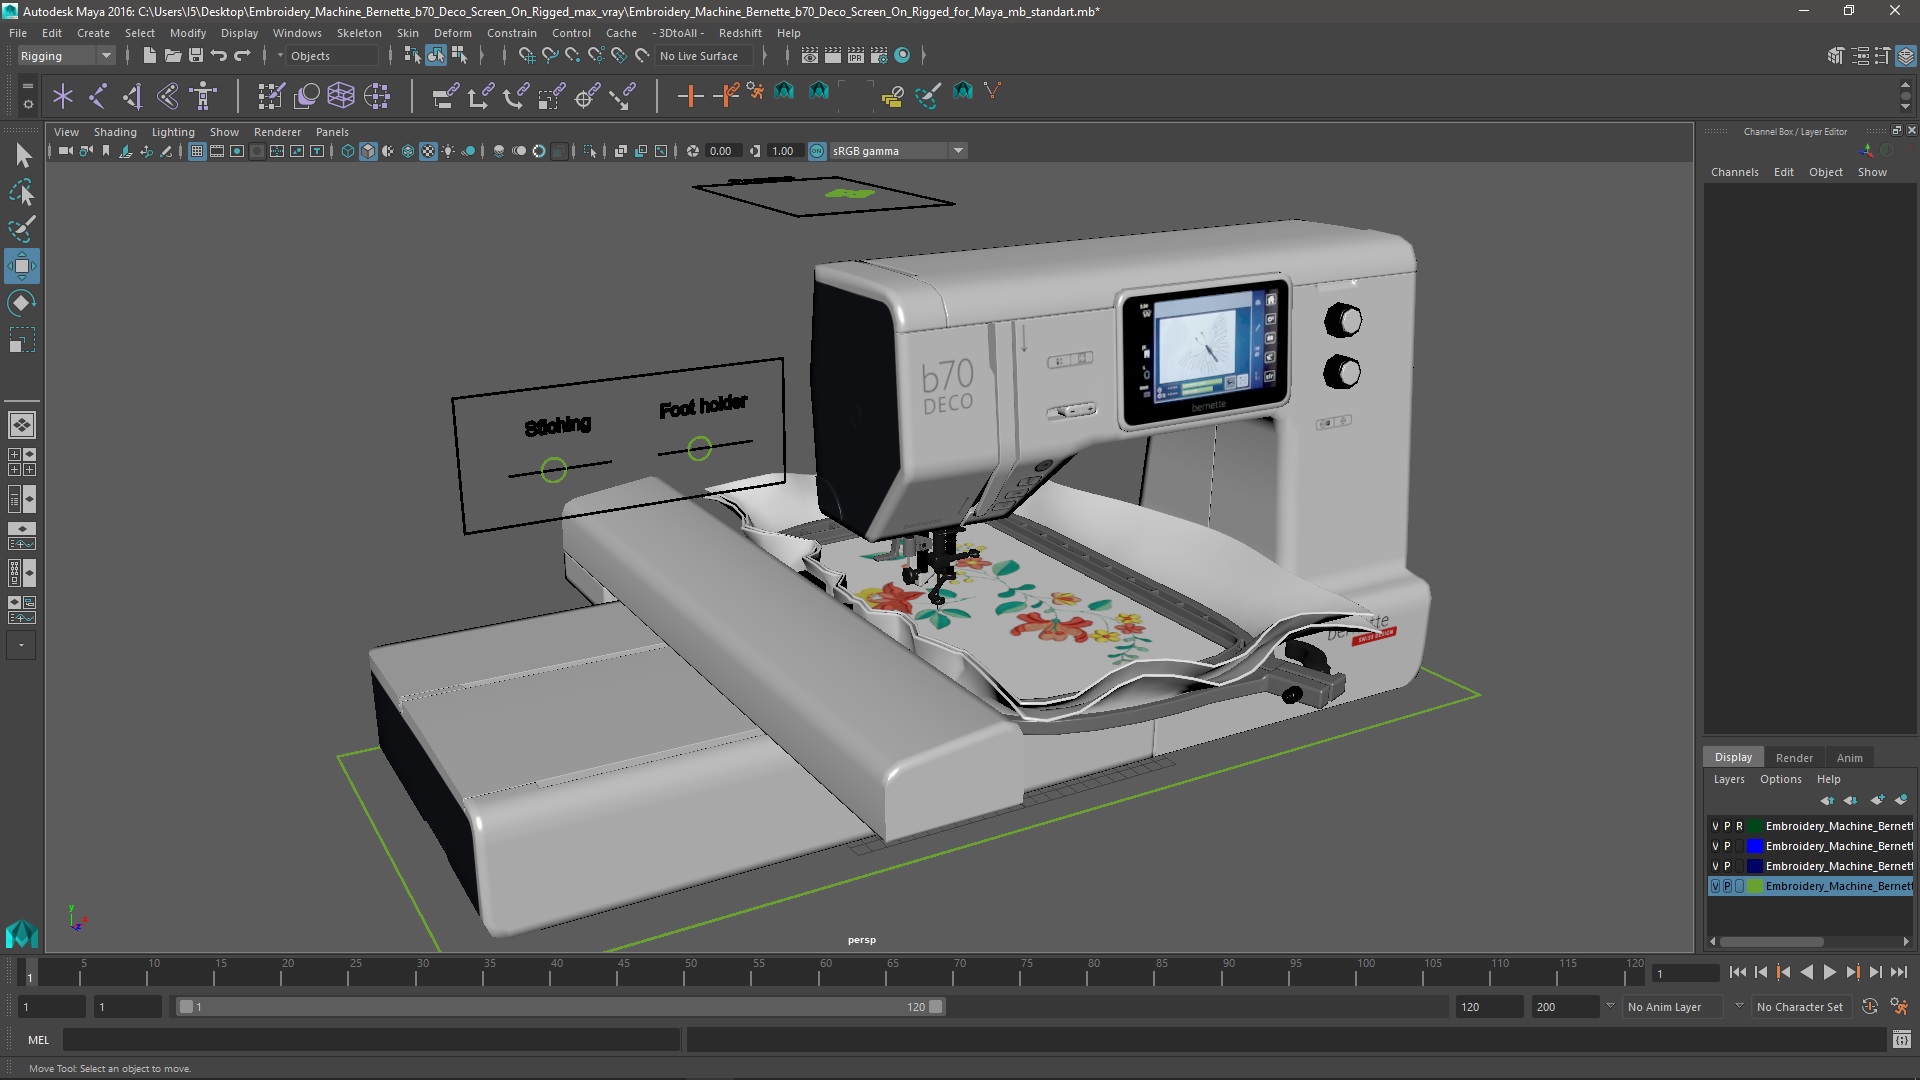Open a scene with folder icon
Viewport: 1920px width, 1080px height.
click(172, 56)
